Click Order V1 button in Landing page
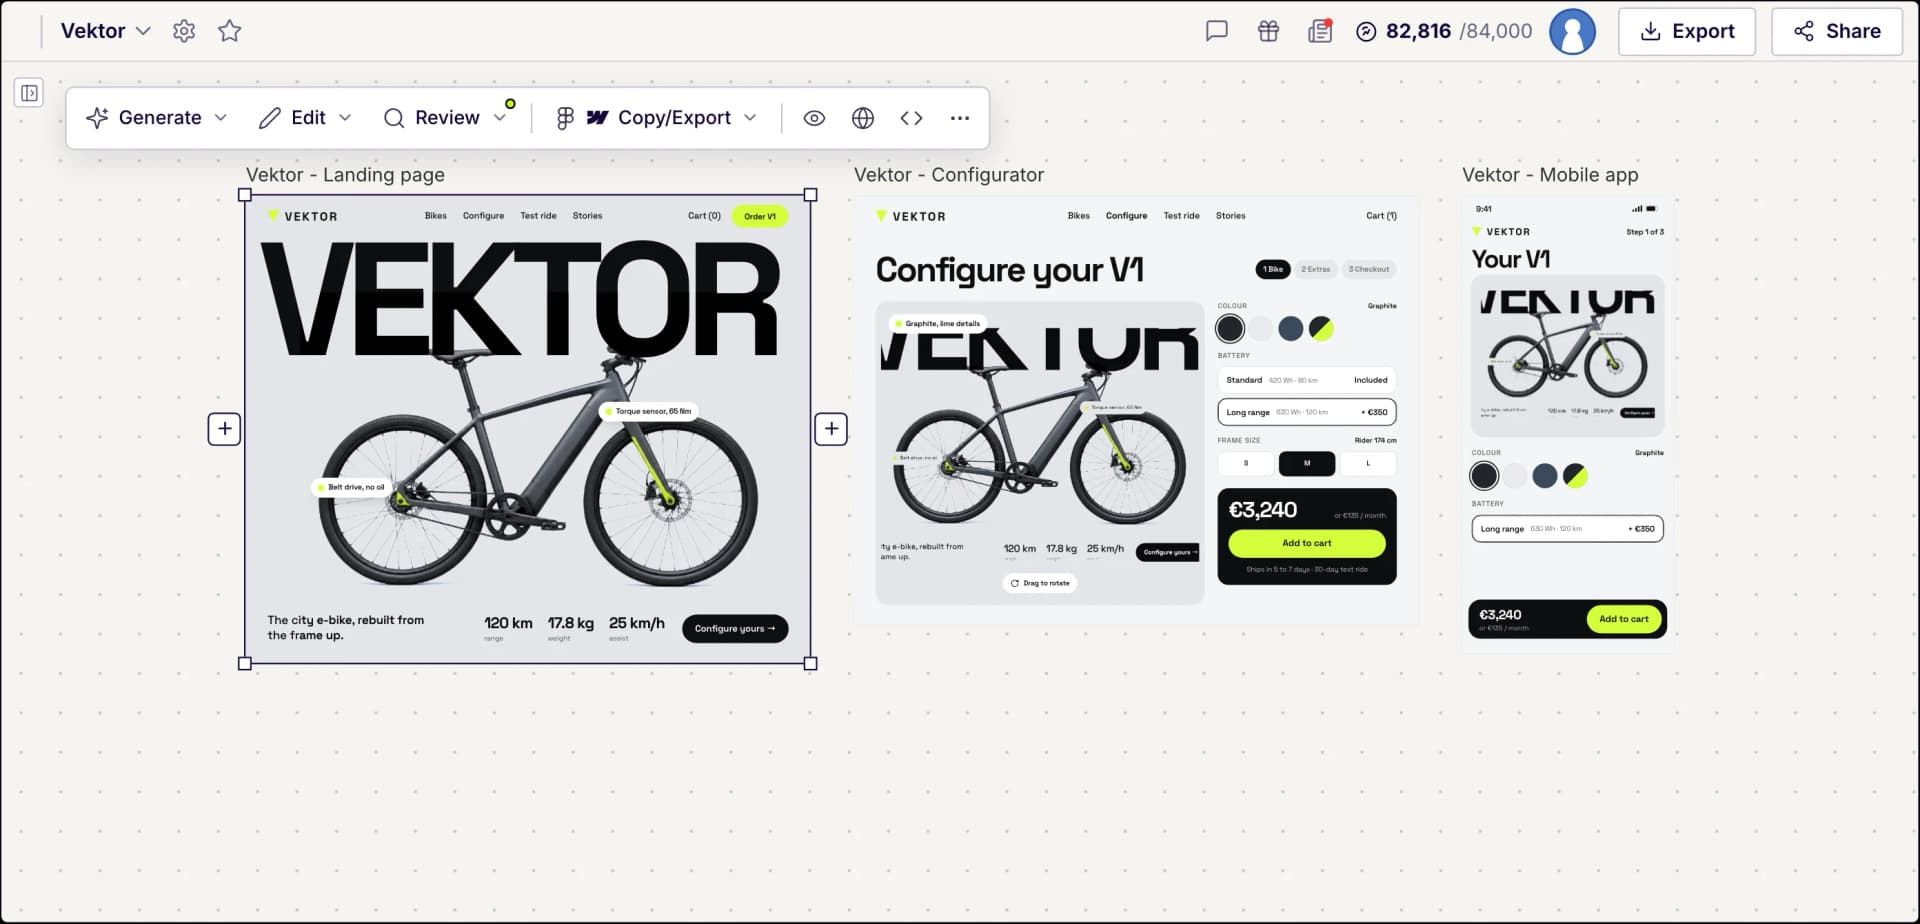Screen dimensions: 1920x924 point(760,216)
